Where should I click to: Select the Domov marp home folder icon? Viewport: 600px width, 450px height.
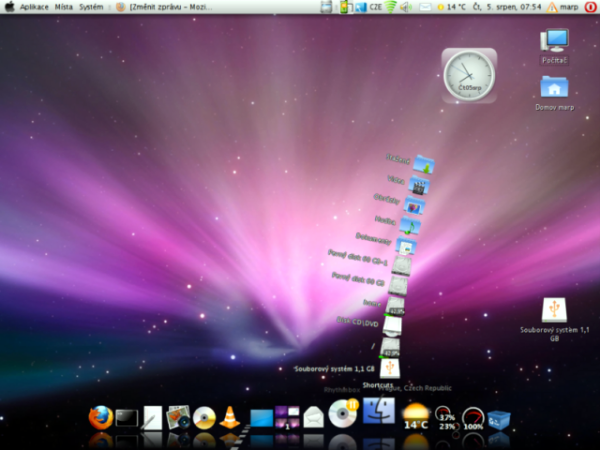coord(554,93)
